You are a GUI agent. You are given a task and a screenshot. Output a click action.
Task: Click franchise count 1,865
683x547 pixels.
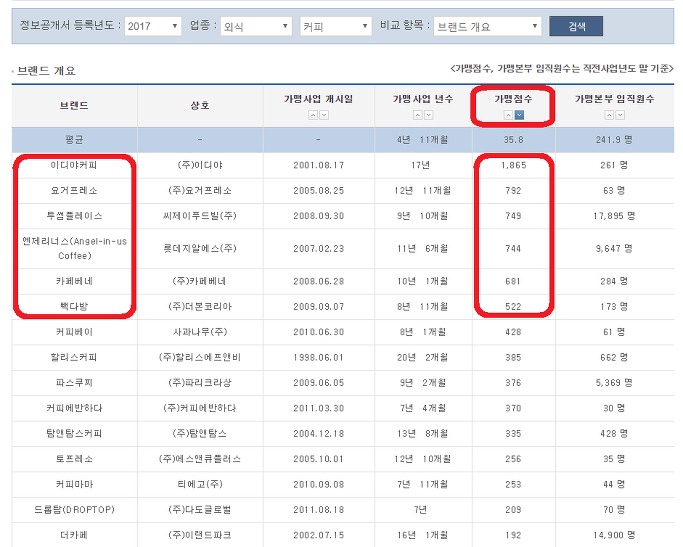click(514, 165)
